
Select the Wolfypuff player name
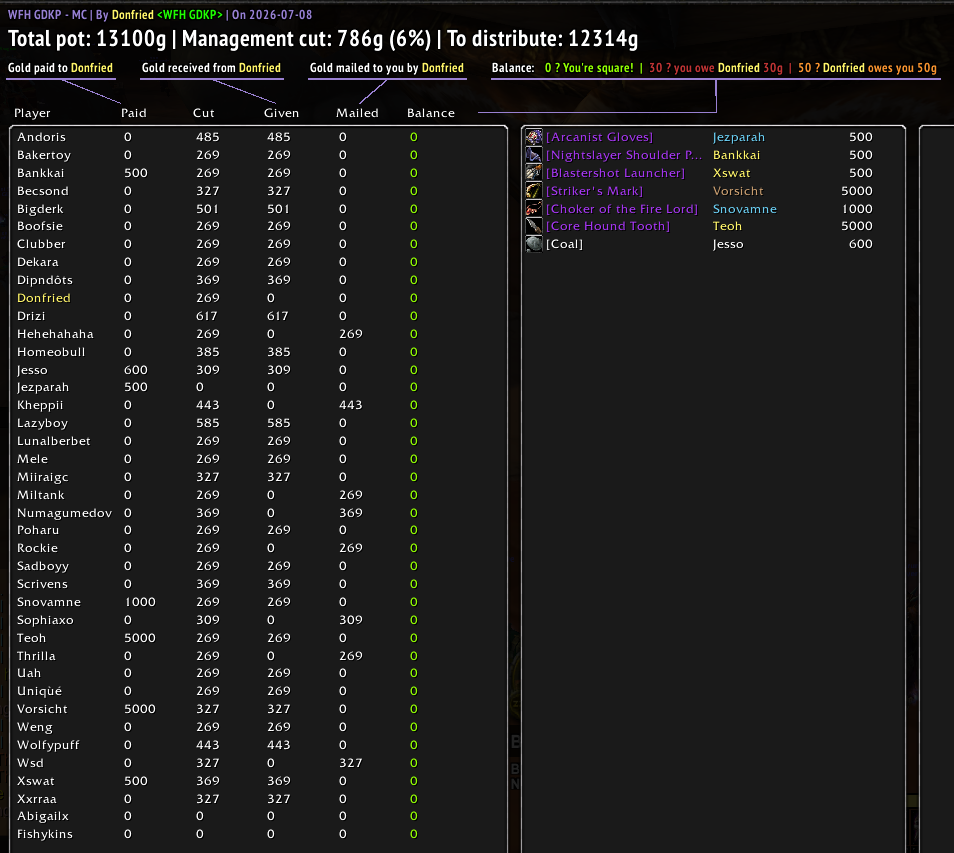tap(48, 745)
